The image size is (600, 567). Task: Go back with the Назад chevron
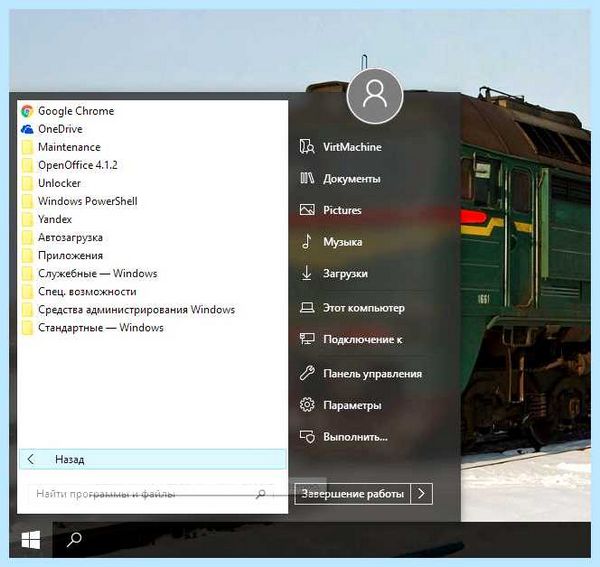point(31,459)
